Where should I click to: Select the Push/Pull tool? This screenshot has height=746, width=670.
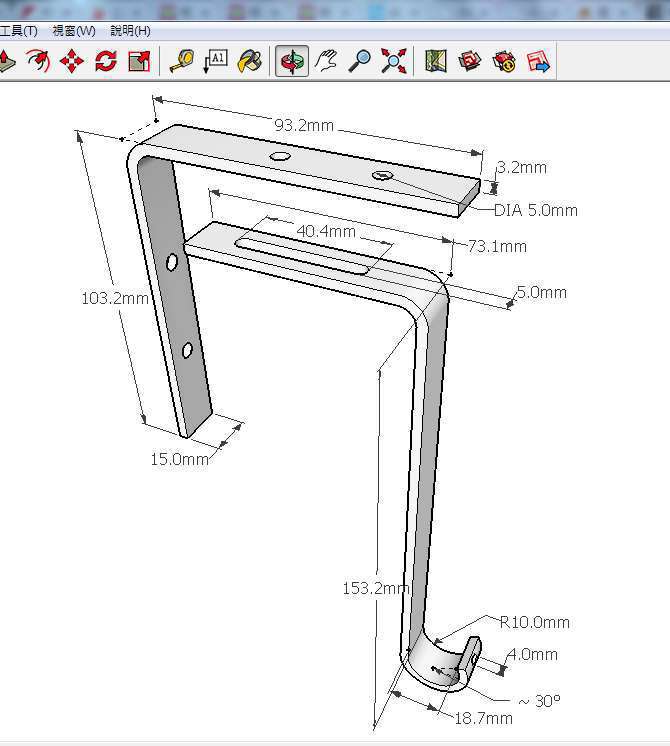[7, 61]
